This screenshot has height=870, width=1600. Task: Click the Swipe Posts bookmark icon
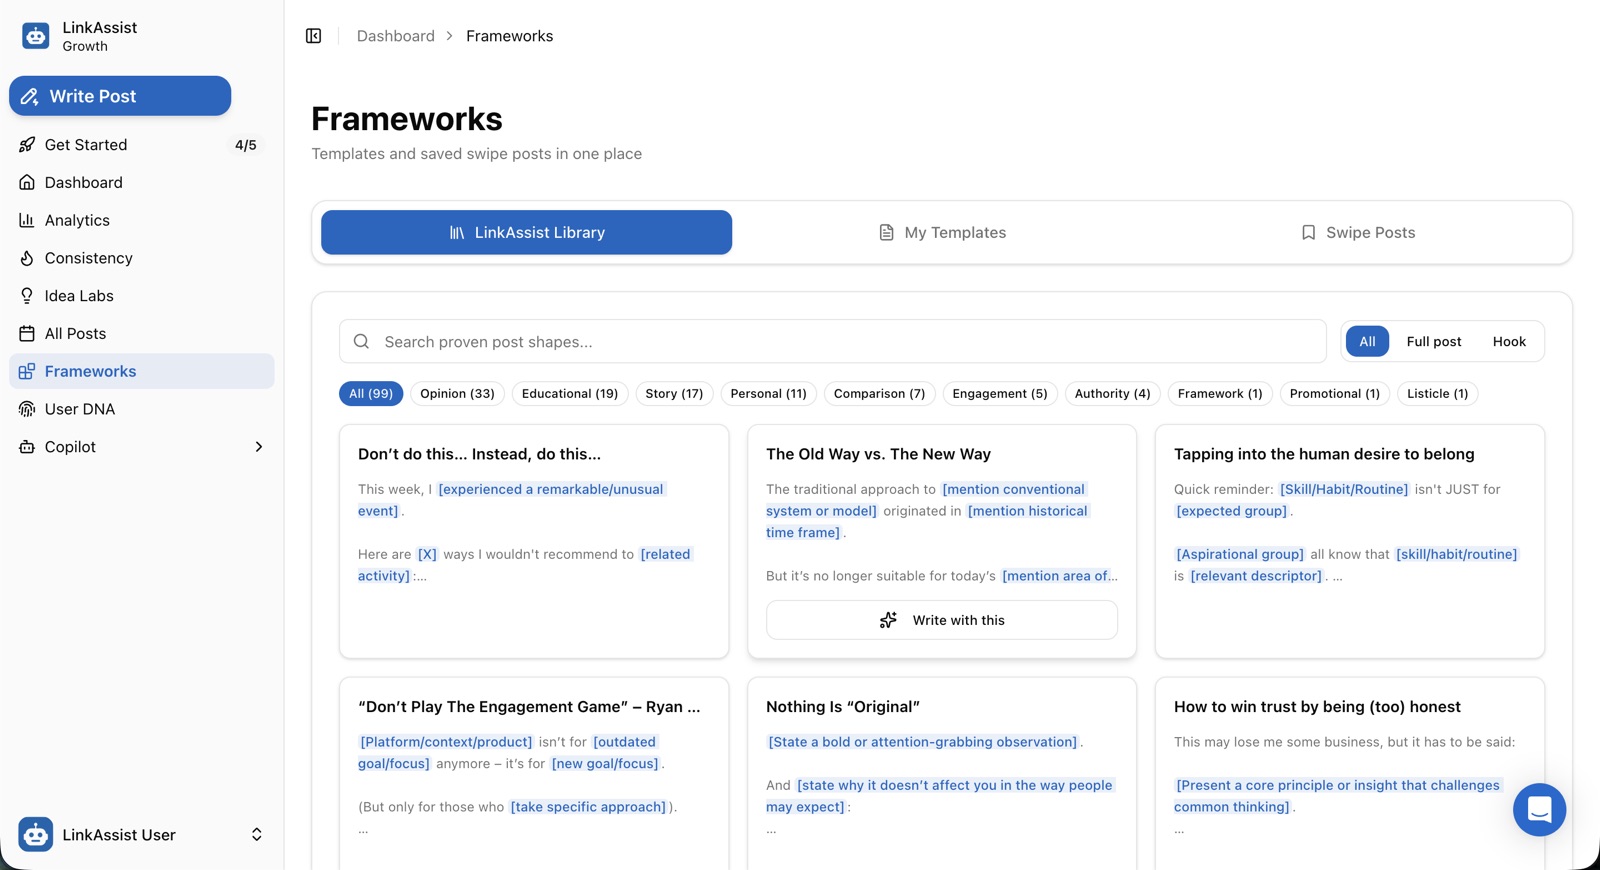coord(1308,232)
